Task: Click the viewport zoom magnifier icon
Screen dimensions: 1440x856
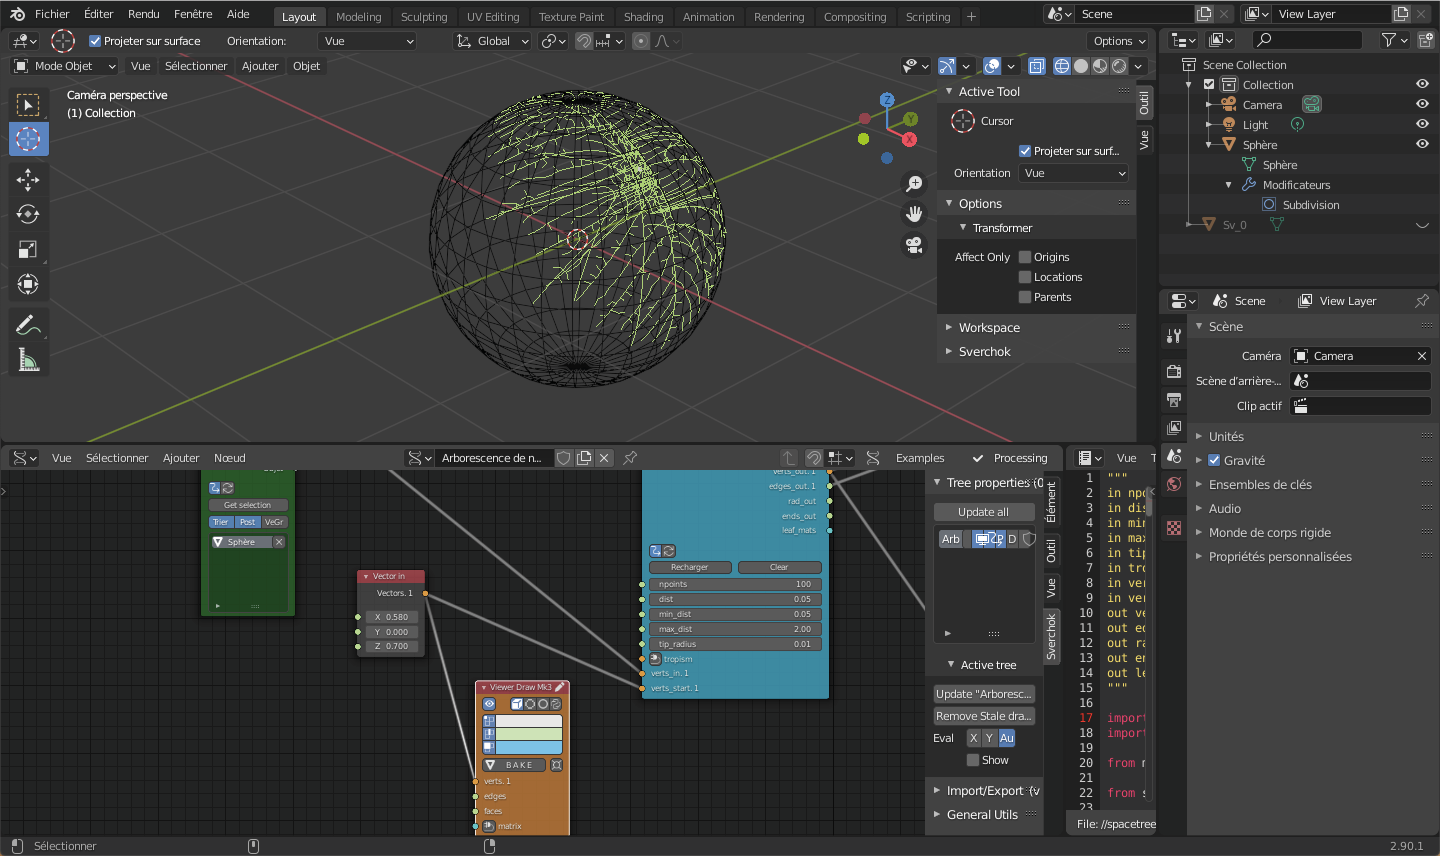Action: 914,184
